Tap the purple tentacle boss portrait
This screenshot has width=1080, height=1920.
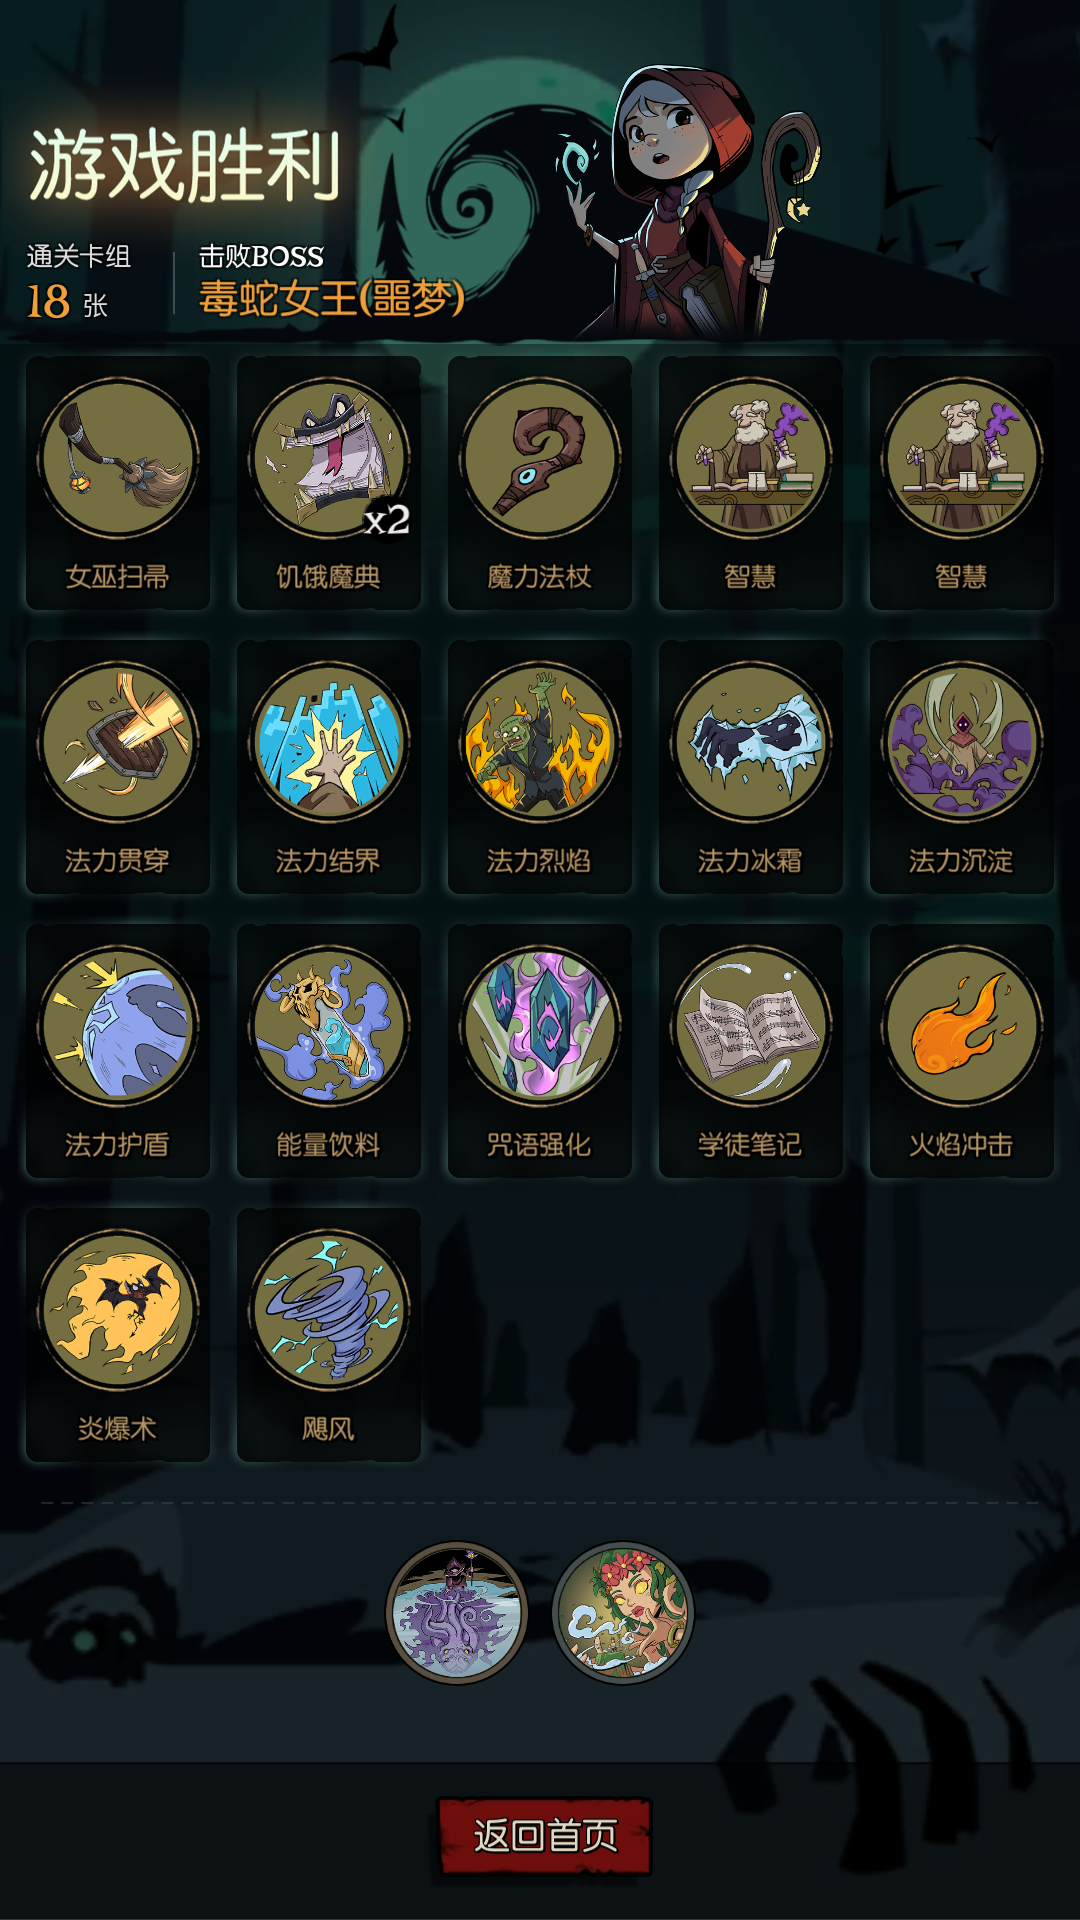coord(457,1612)
